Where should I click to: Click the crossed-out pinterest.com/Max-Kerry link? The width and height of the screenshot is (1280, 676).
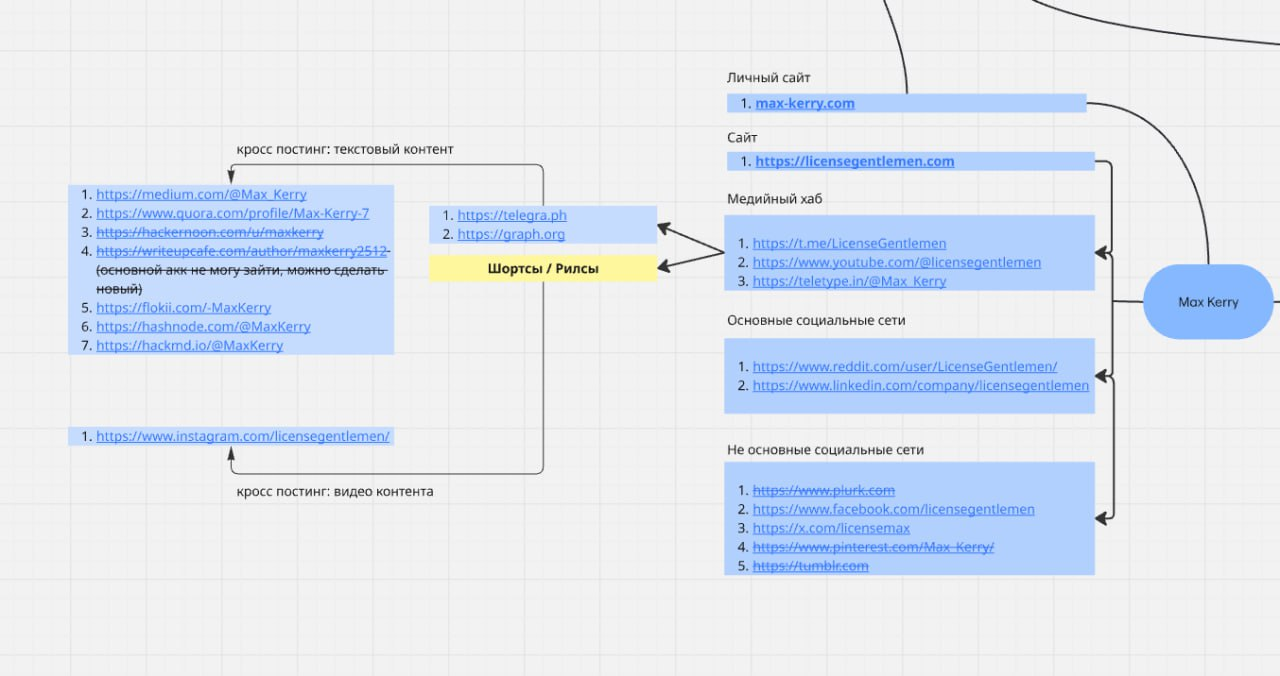[x=873, y=547]
